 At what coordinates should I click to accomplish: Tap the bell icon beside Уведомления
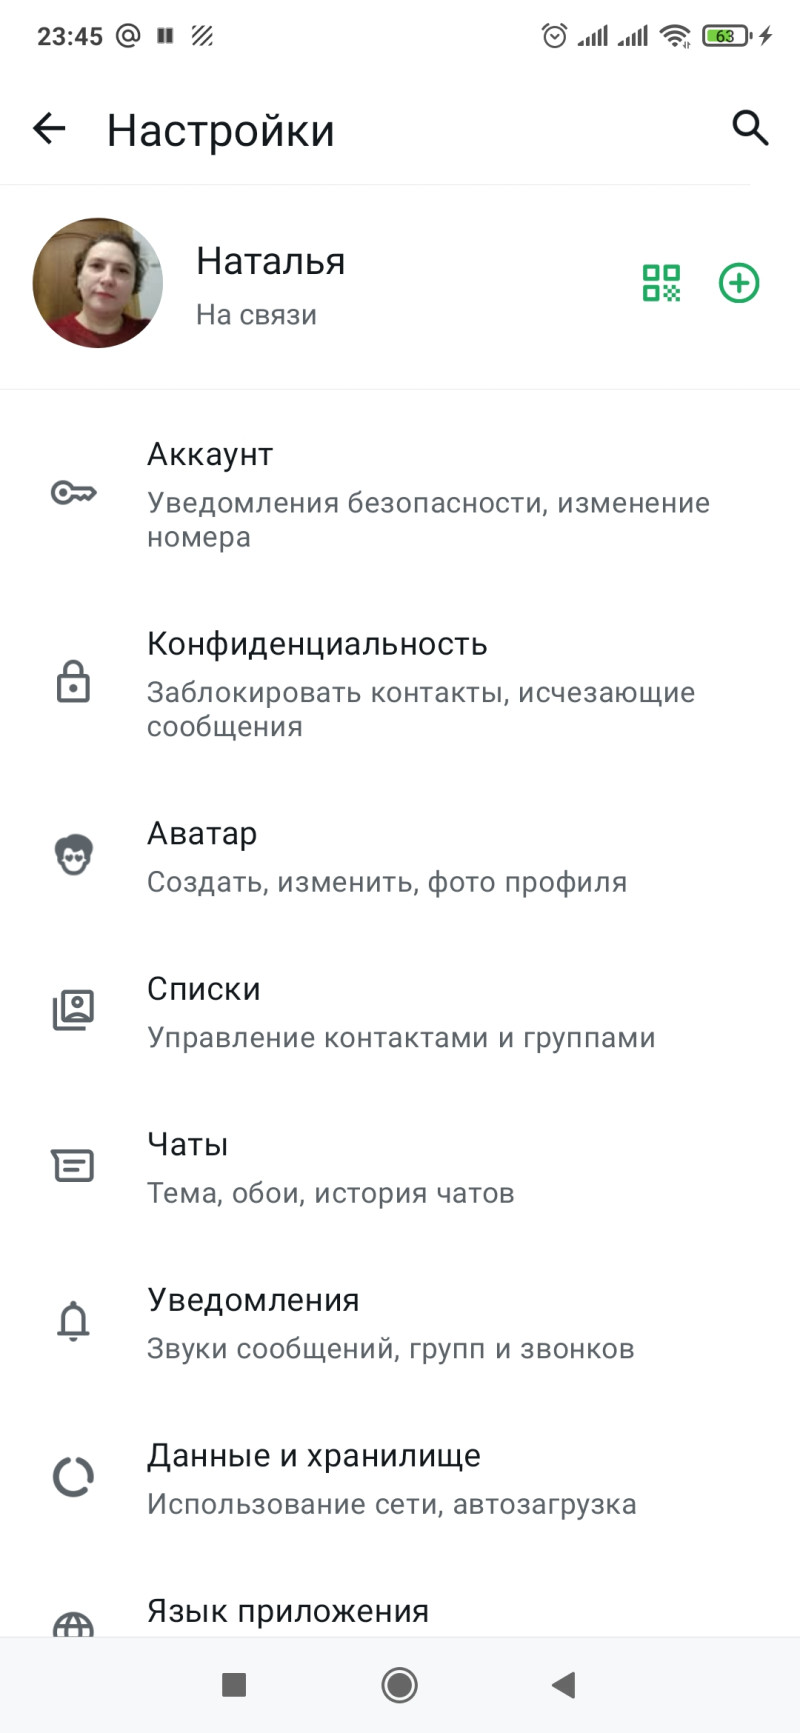(x=73, y=1321)
